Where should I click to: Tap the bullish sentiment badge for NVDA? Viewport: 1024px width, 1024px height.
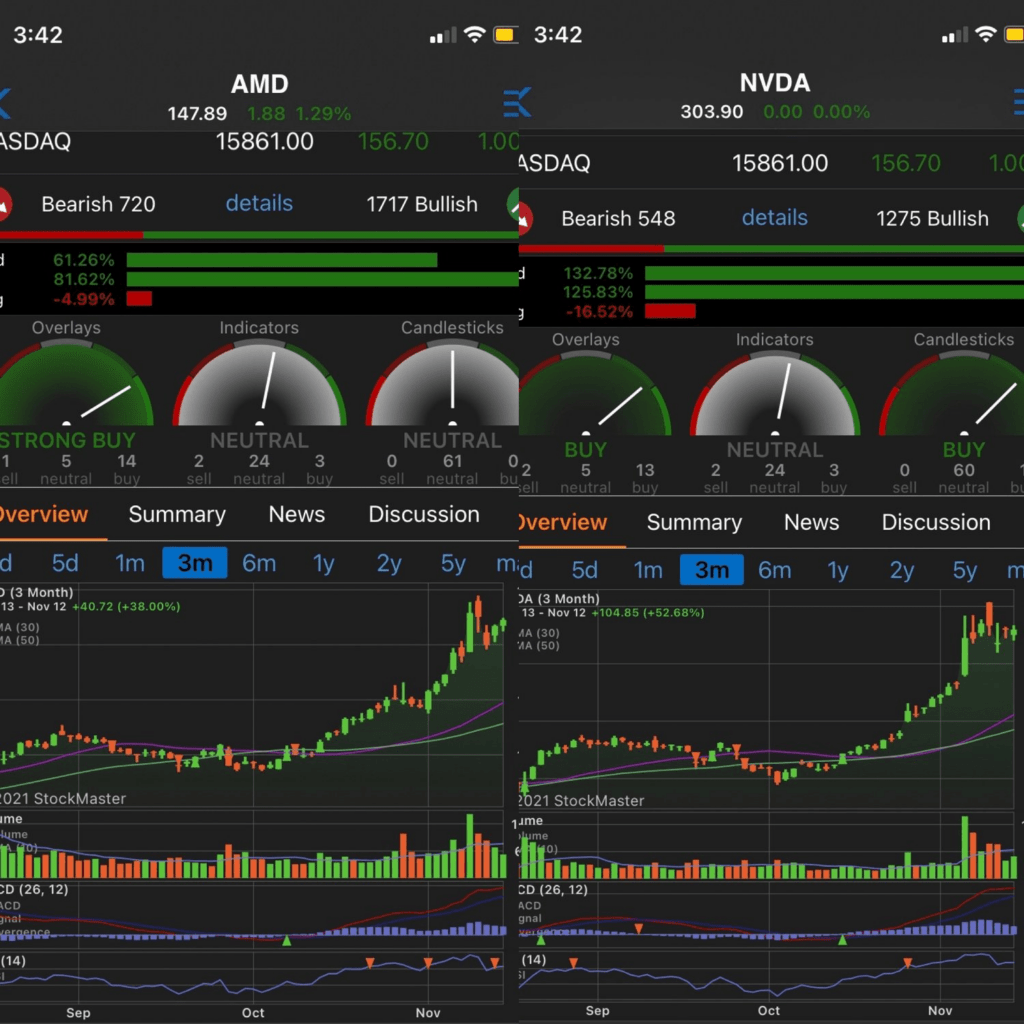[931, 218]
